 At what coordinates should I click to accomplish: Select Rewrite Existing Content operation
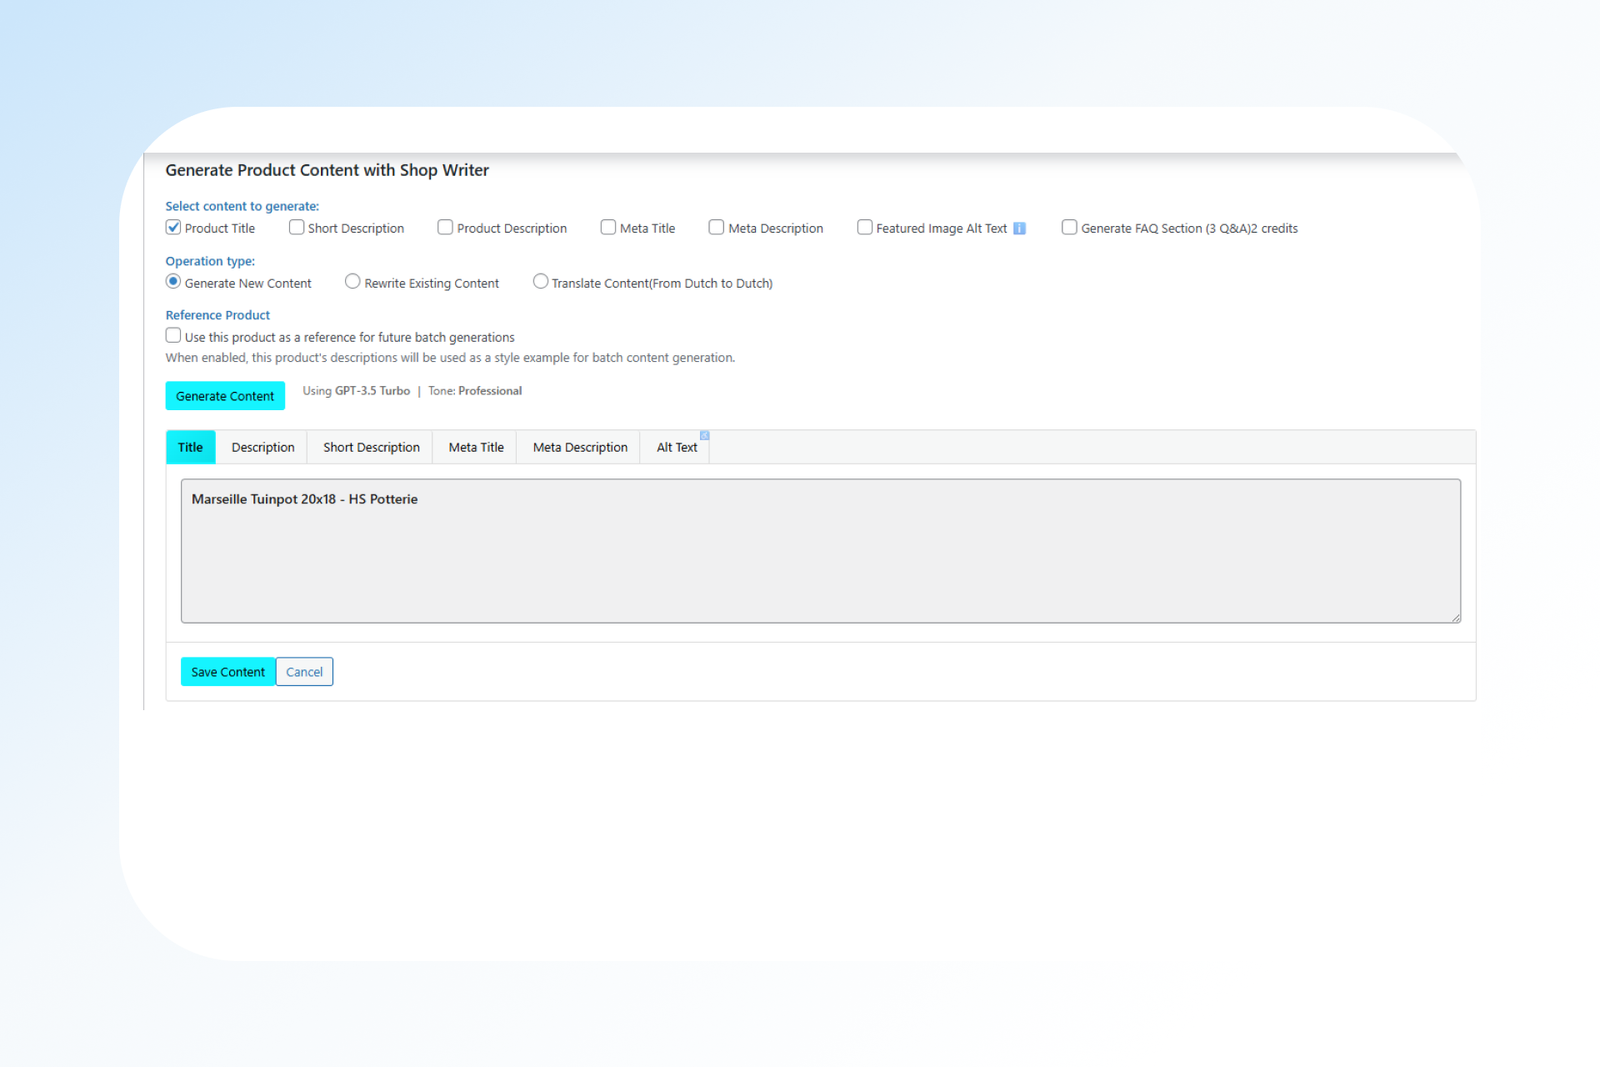point(353,282)
